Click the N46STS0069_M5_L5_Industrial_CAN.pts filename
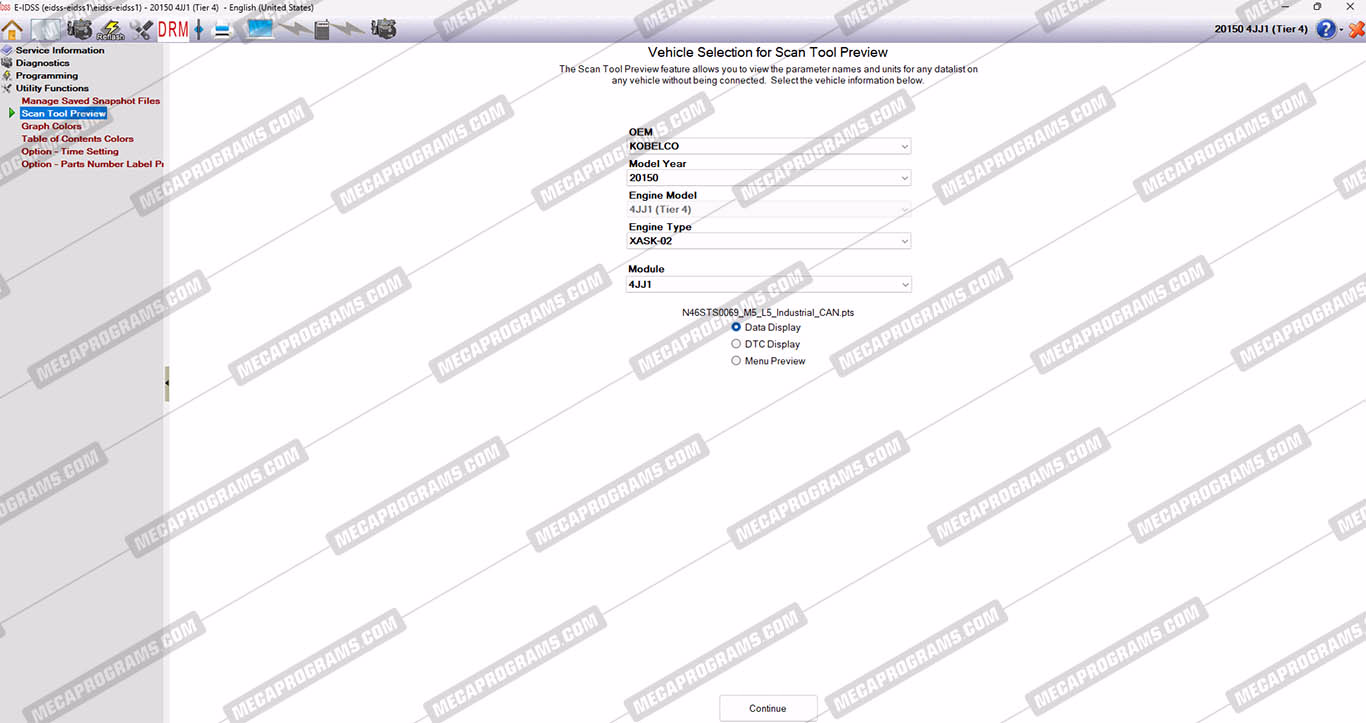Viewport: 1366px width, 723px height. pos(768,312)
